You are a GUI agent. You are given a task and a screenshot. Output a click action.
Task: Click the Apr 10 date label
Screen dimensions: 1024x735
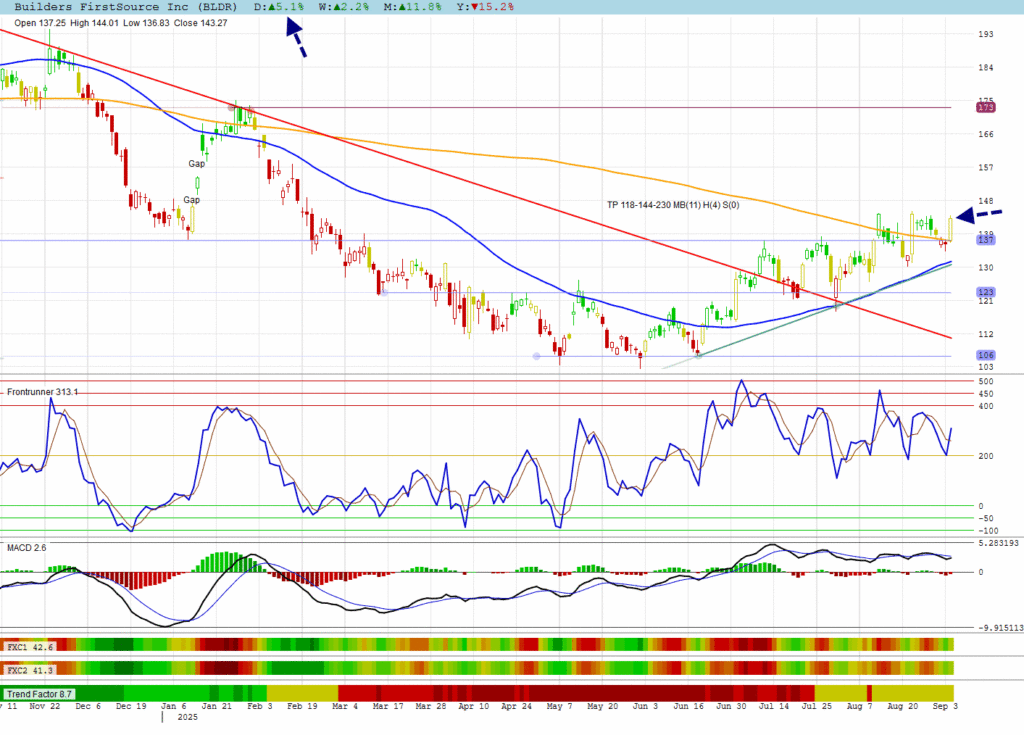coord(473,706)
